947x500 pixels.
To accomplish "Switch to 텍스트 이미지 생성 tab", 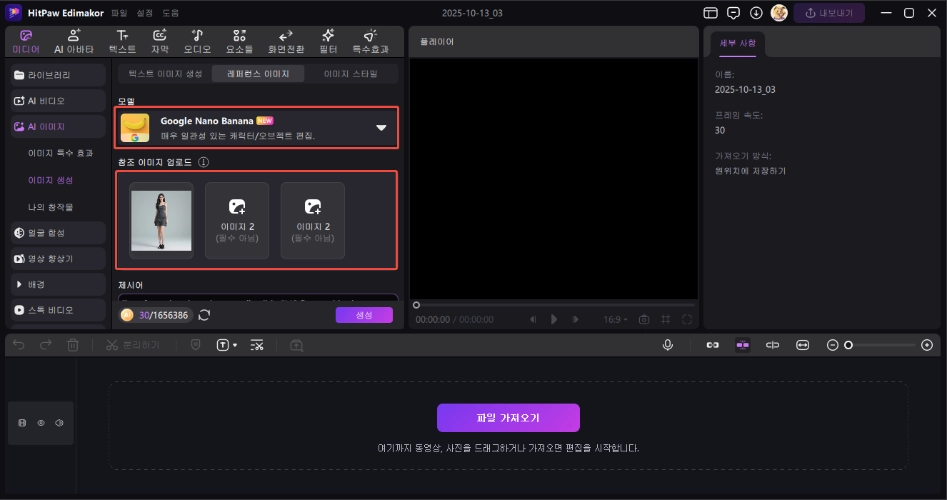I will [165, 74].
